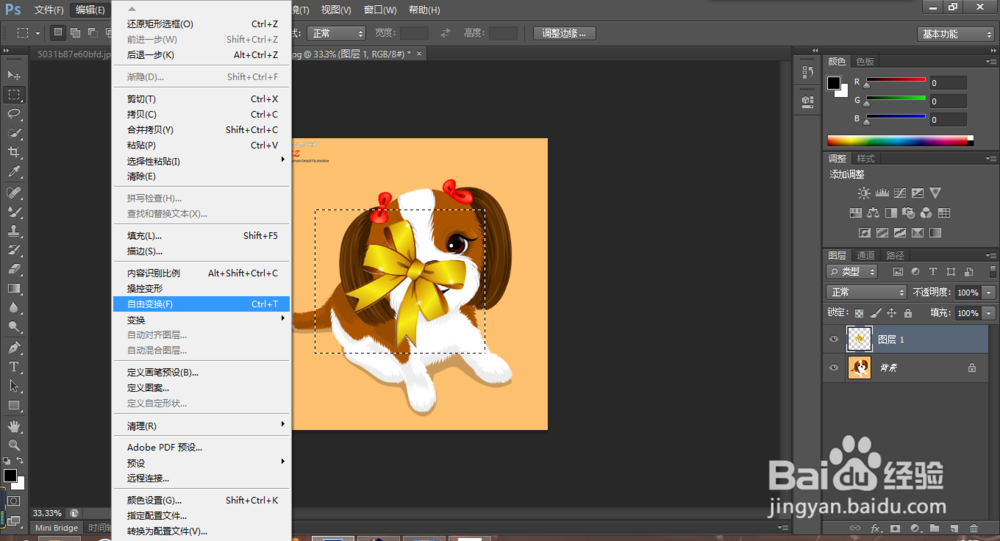
Task: Toggle the layer filter switch
Action: pyautogui.click(x=992, y=272)
